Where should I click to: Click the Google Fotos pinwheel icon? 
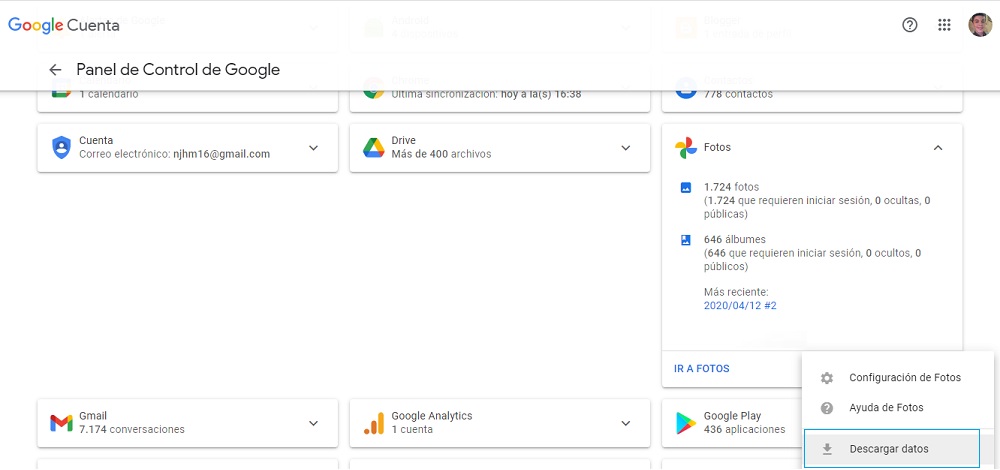tap(686, 148)
